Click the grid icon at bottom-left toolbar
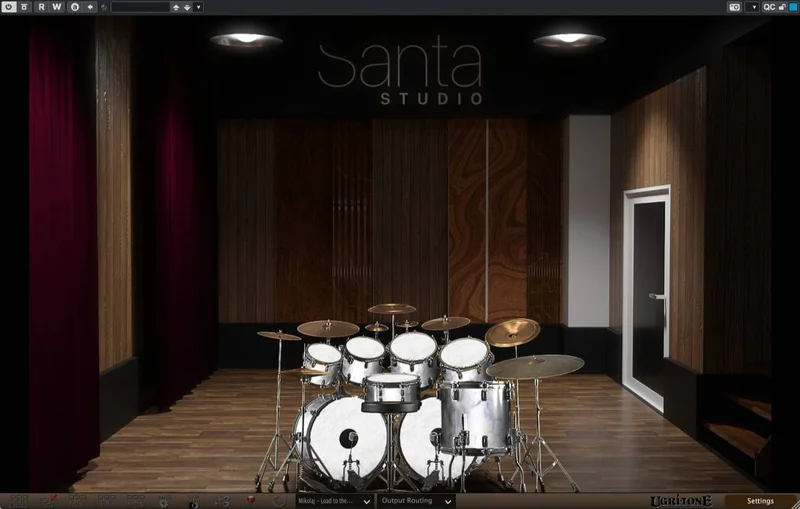Image resolution: width=800 pixels, height=509 pixels. (19, 501)
